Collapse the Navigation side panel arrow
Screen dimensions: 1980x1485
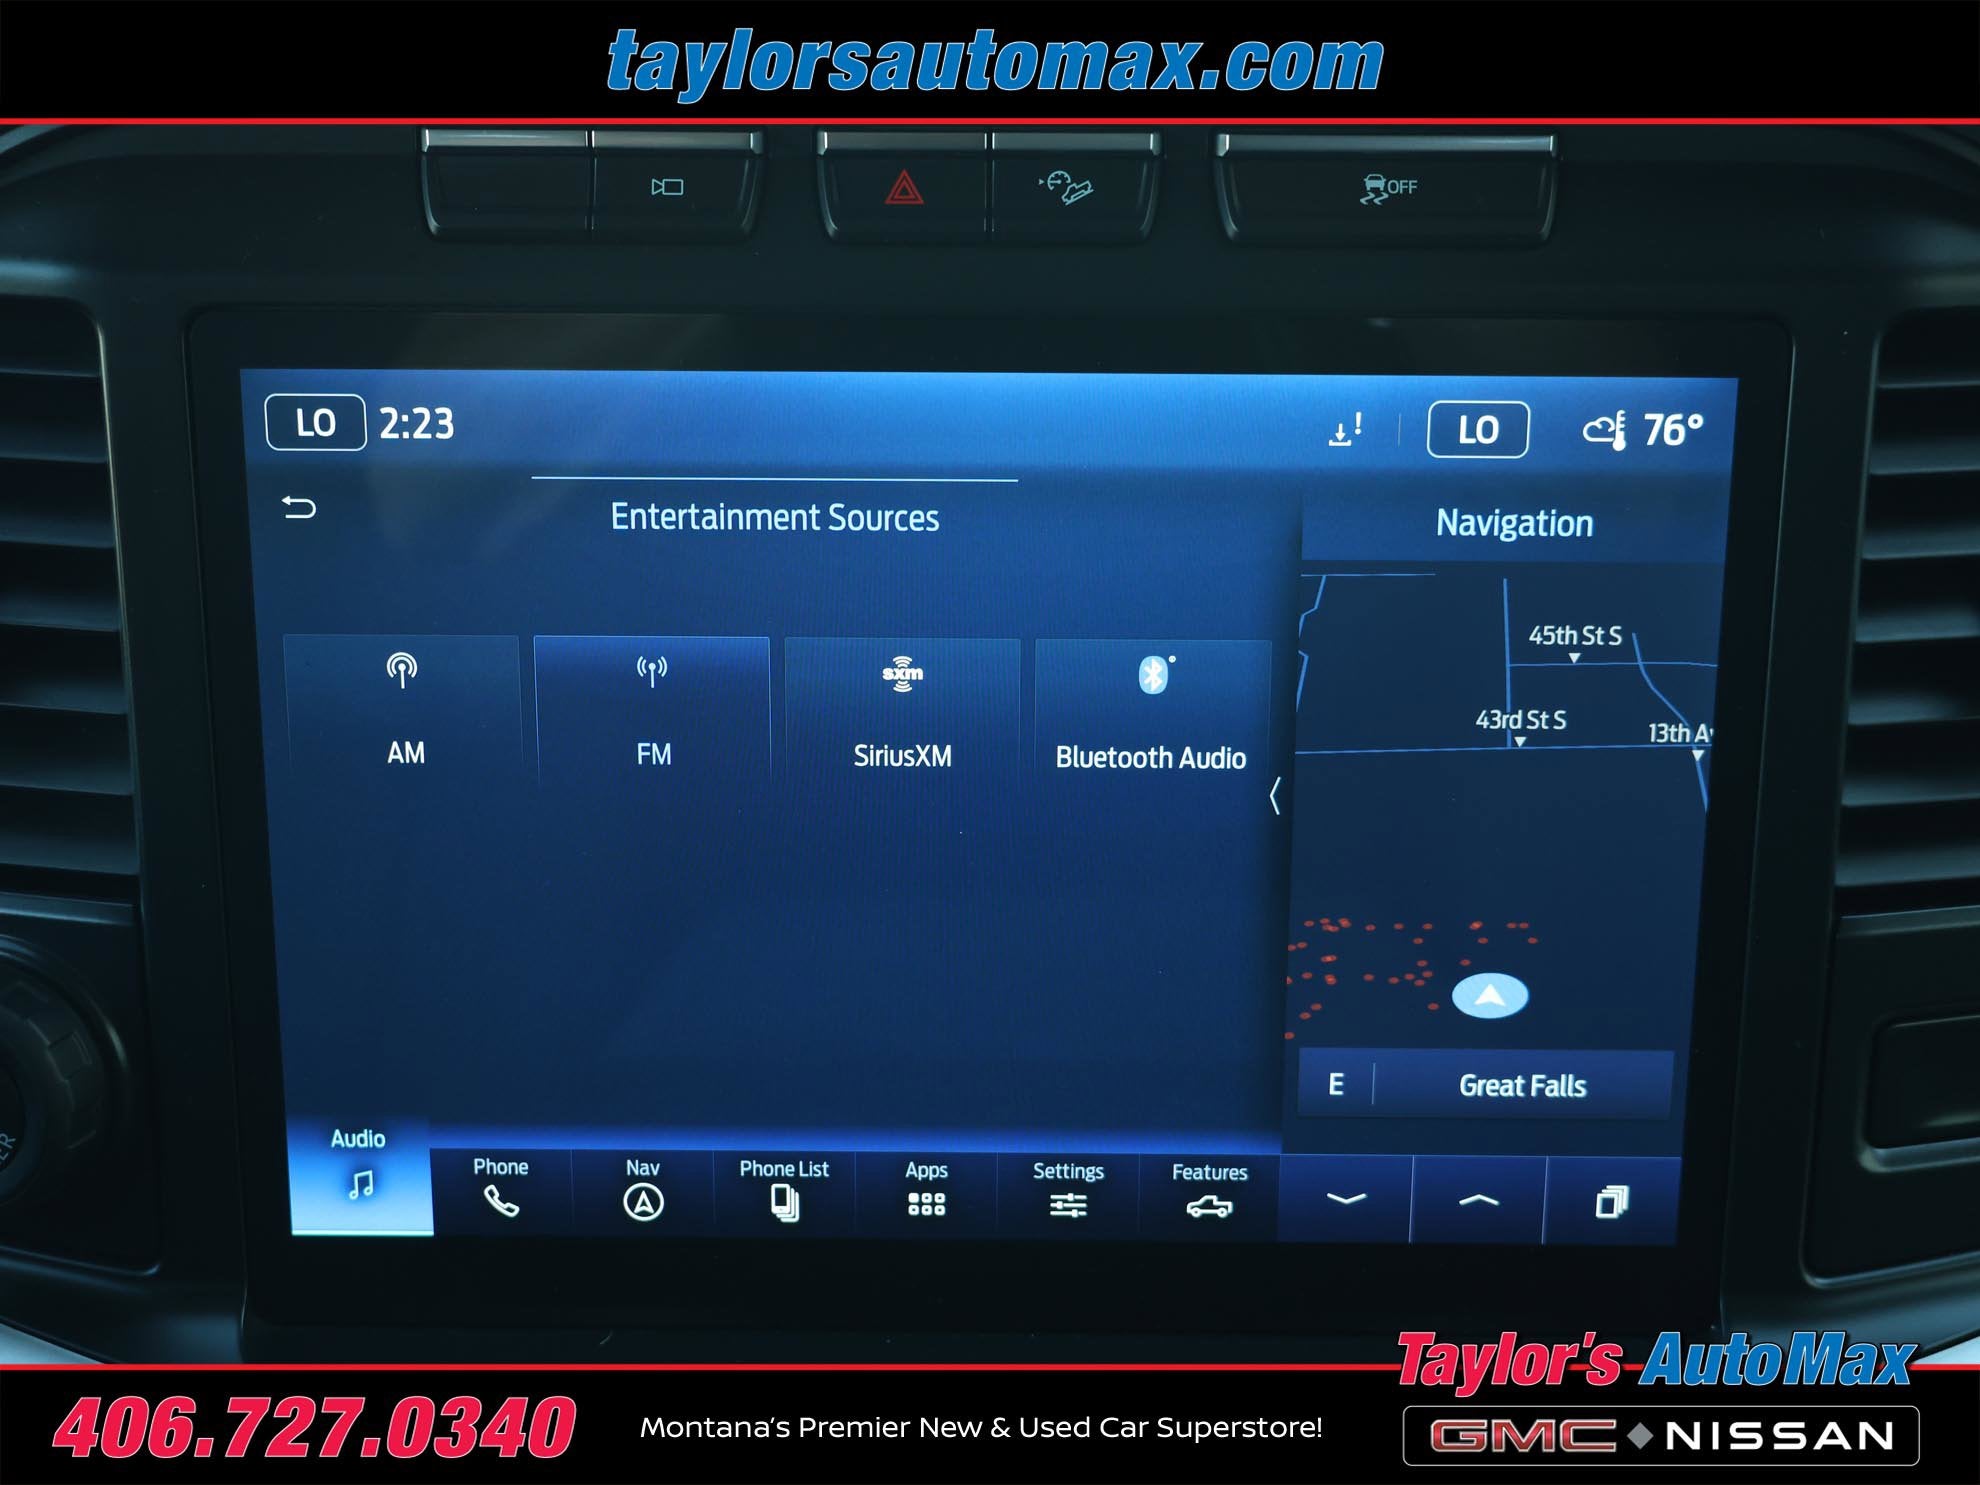pos(1275,796)
